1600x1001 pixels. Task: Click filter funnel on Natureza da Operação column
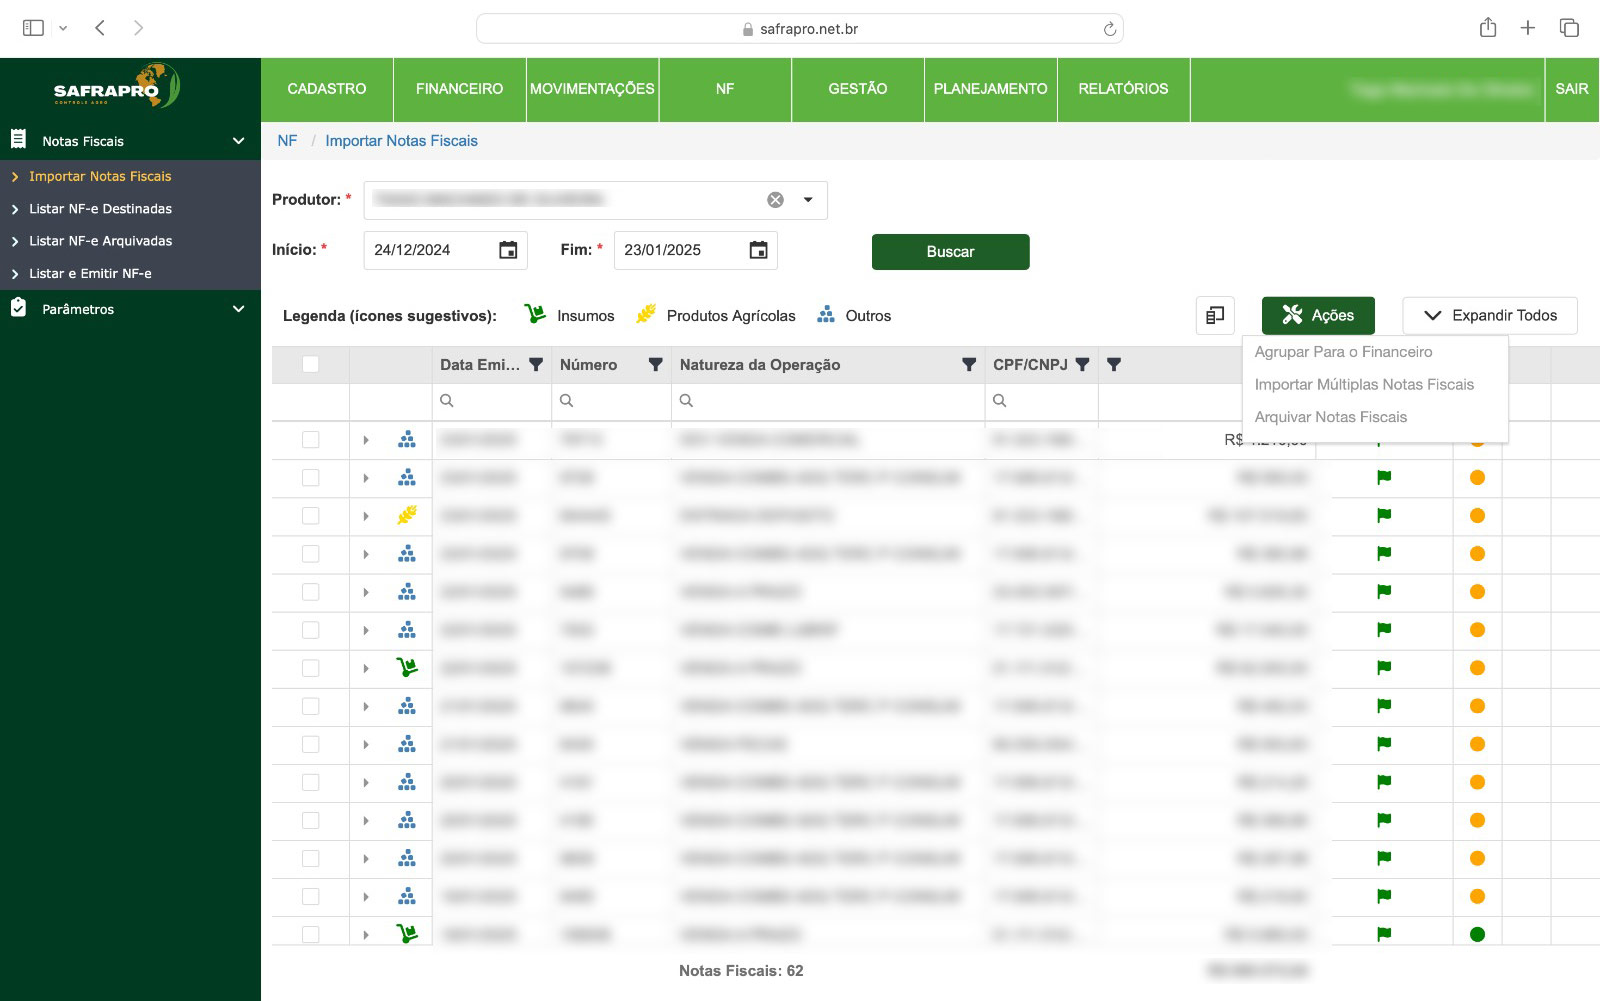(x=968, y=365)
